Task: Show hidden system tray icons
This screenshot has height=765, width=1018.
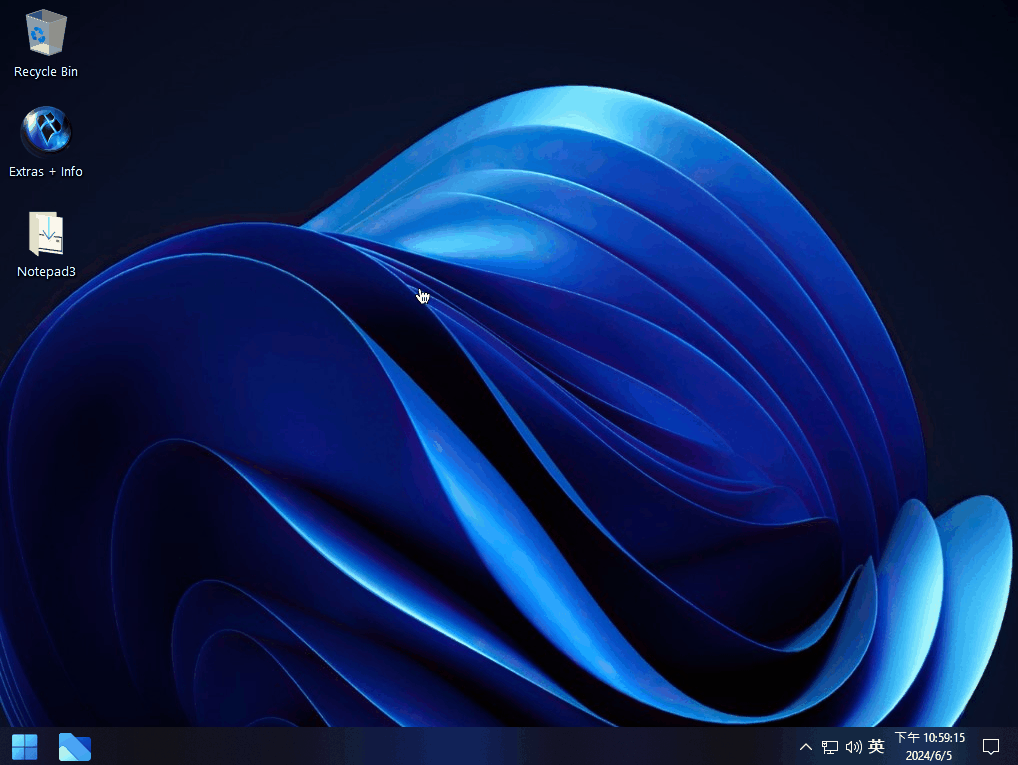Action: coord(806,747)
